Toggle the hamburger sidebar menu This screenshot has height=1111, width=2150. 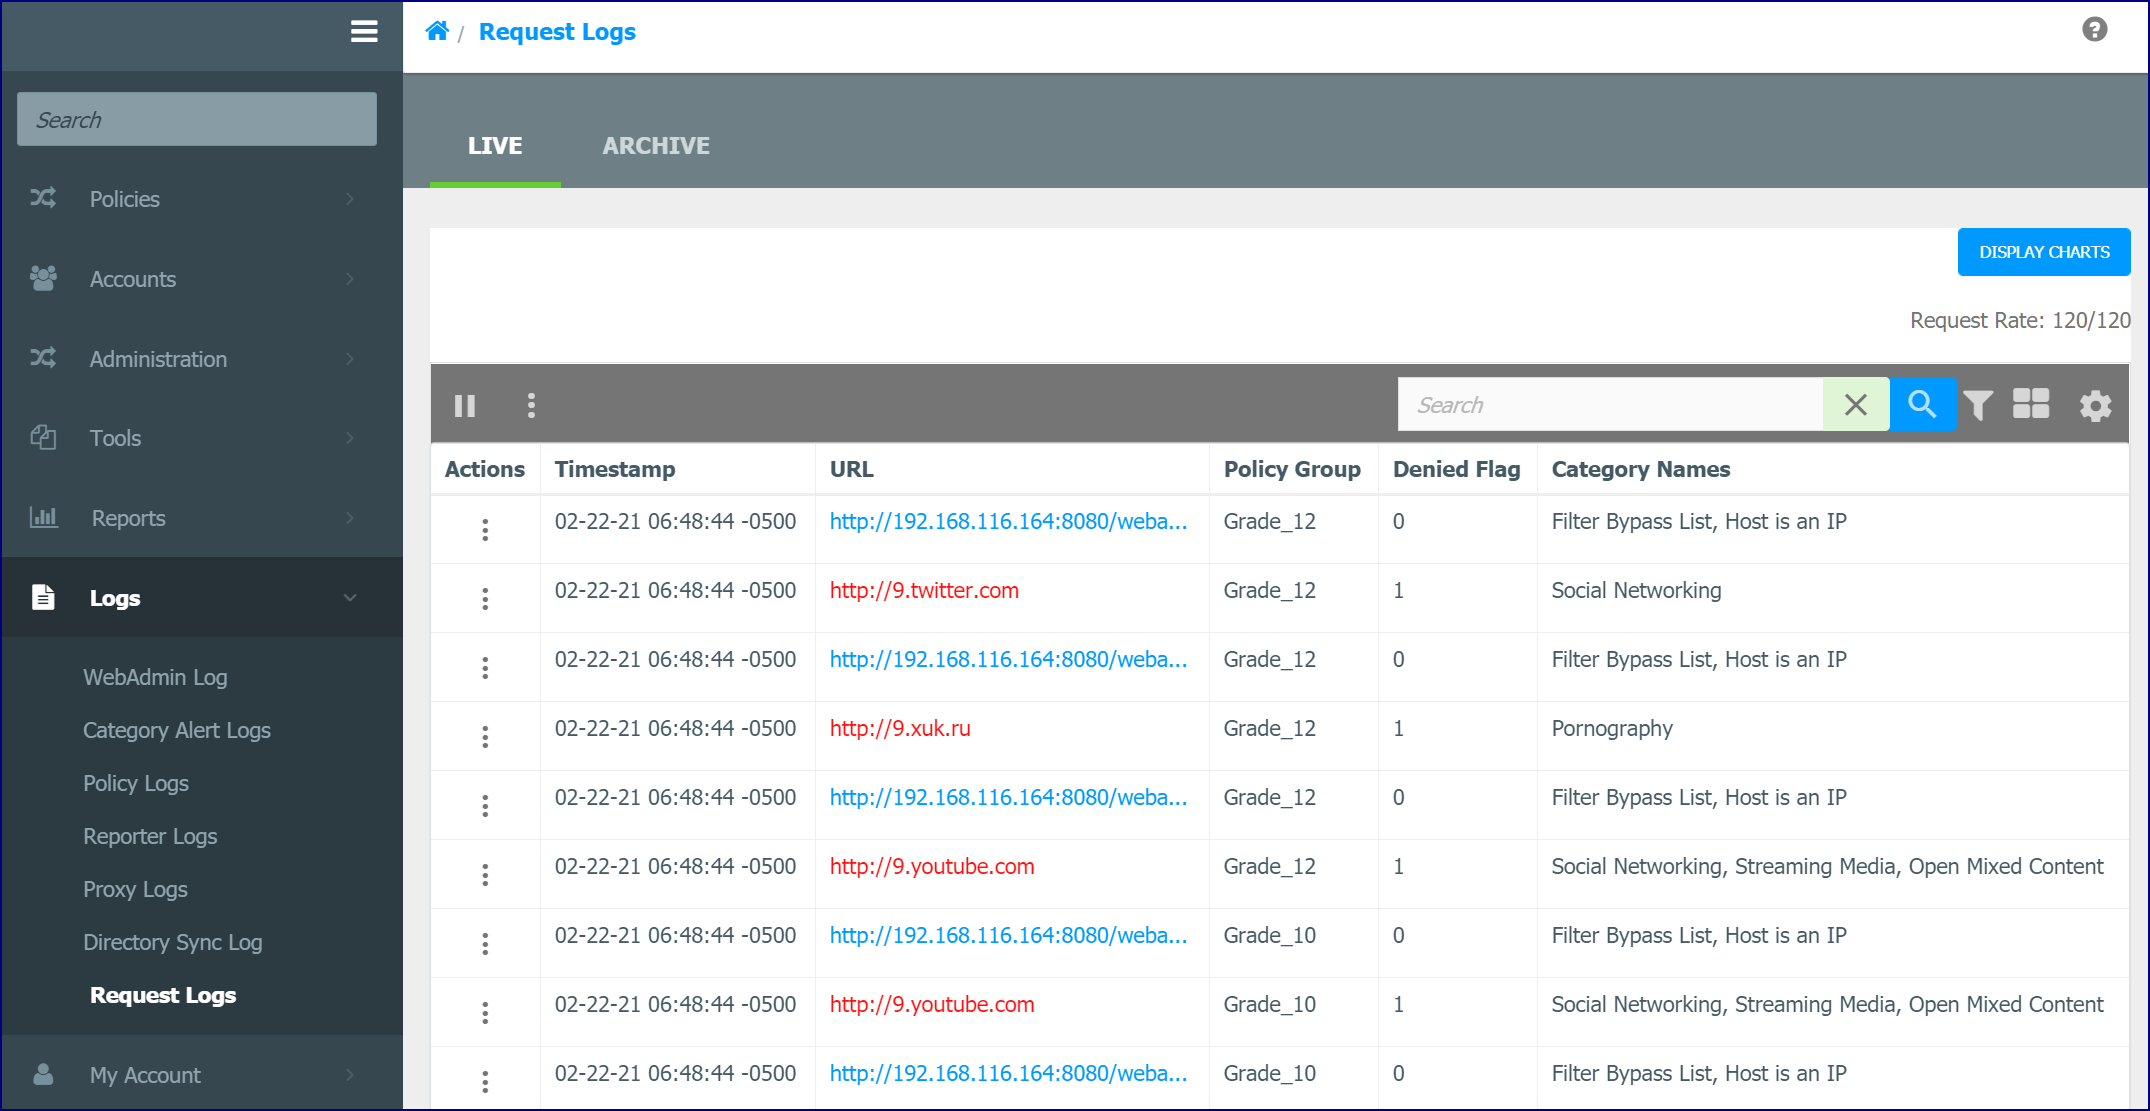pos(364,32)
